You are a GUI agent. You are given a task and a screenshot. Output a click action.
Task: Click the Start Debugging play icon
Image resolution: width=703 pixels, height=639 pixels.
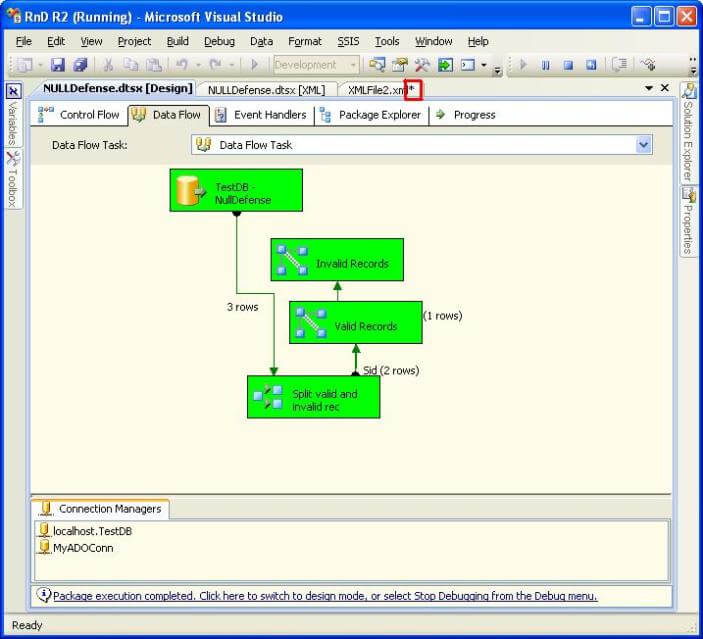[x=254, y=65]
